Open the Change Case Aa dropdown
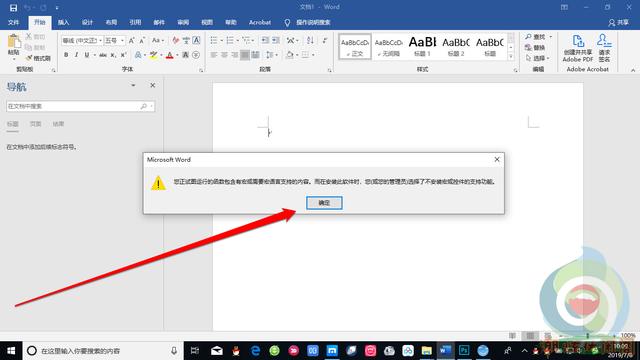Image resolution: width=640 pixels, height=360 pixels. point(158,40)
